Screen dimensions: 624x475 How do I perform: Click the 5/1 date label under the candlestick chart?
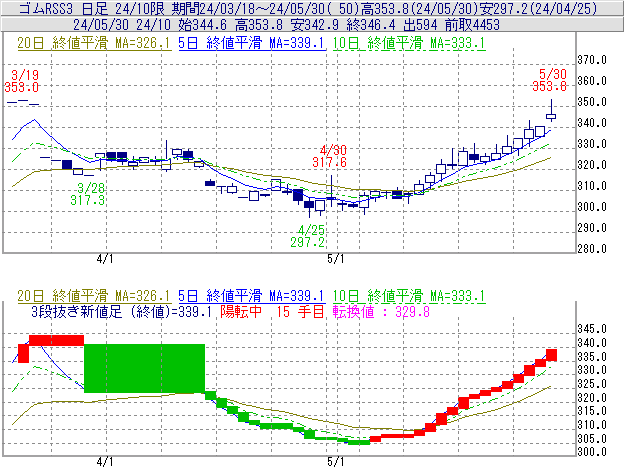[336, 259]
